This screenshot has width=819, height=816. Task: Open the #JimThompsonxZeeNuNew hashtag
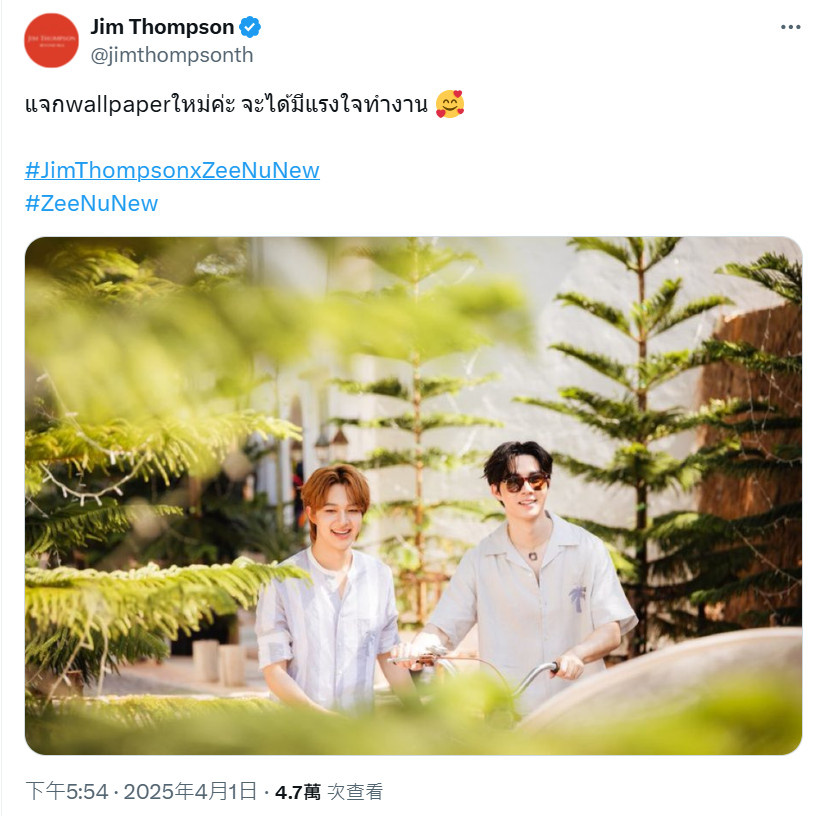pyautogui.click(x=172, y=170)
